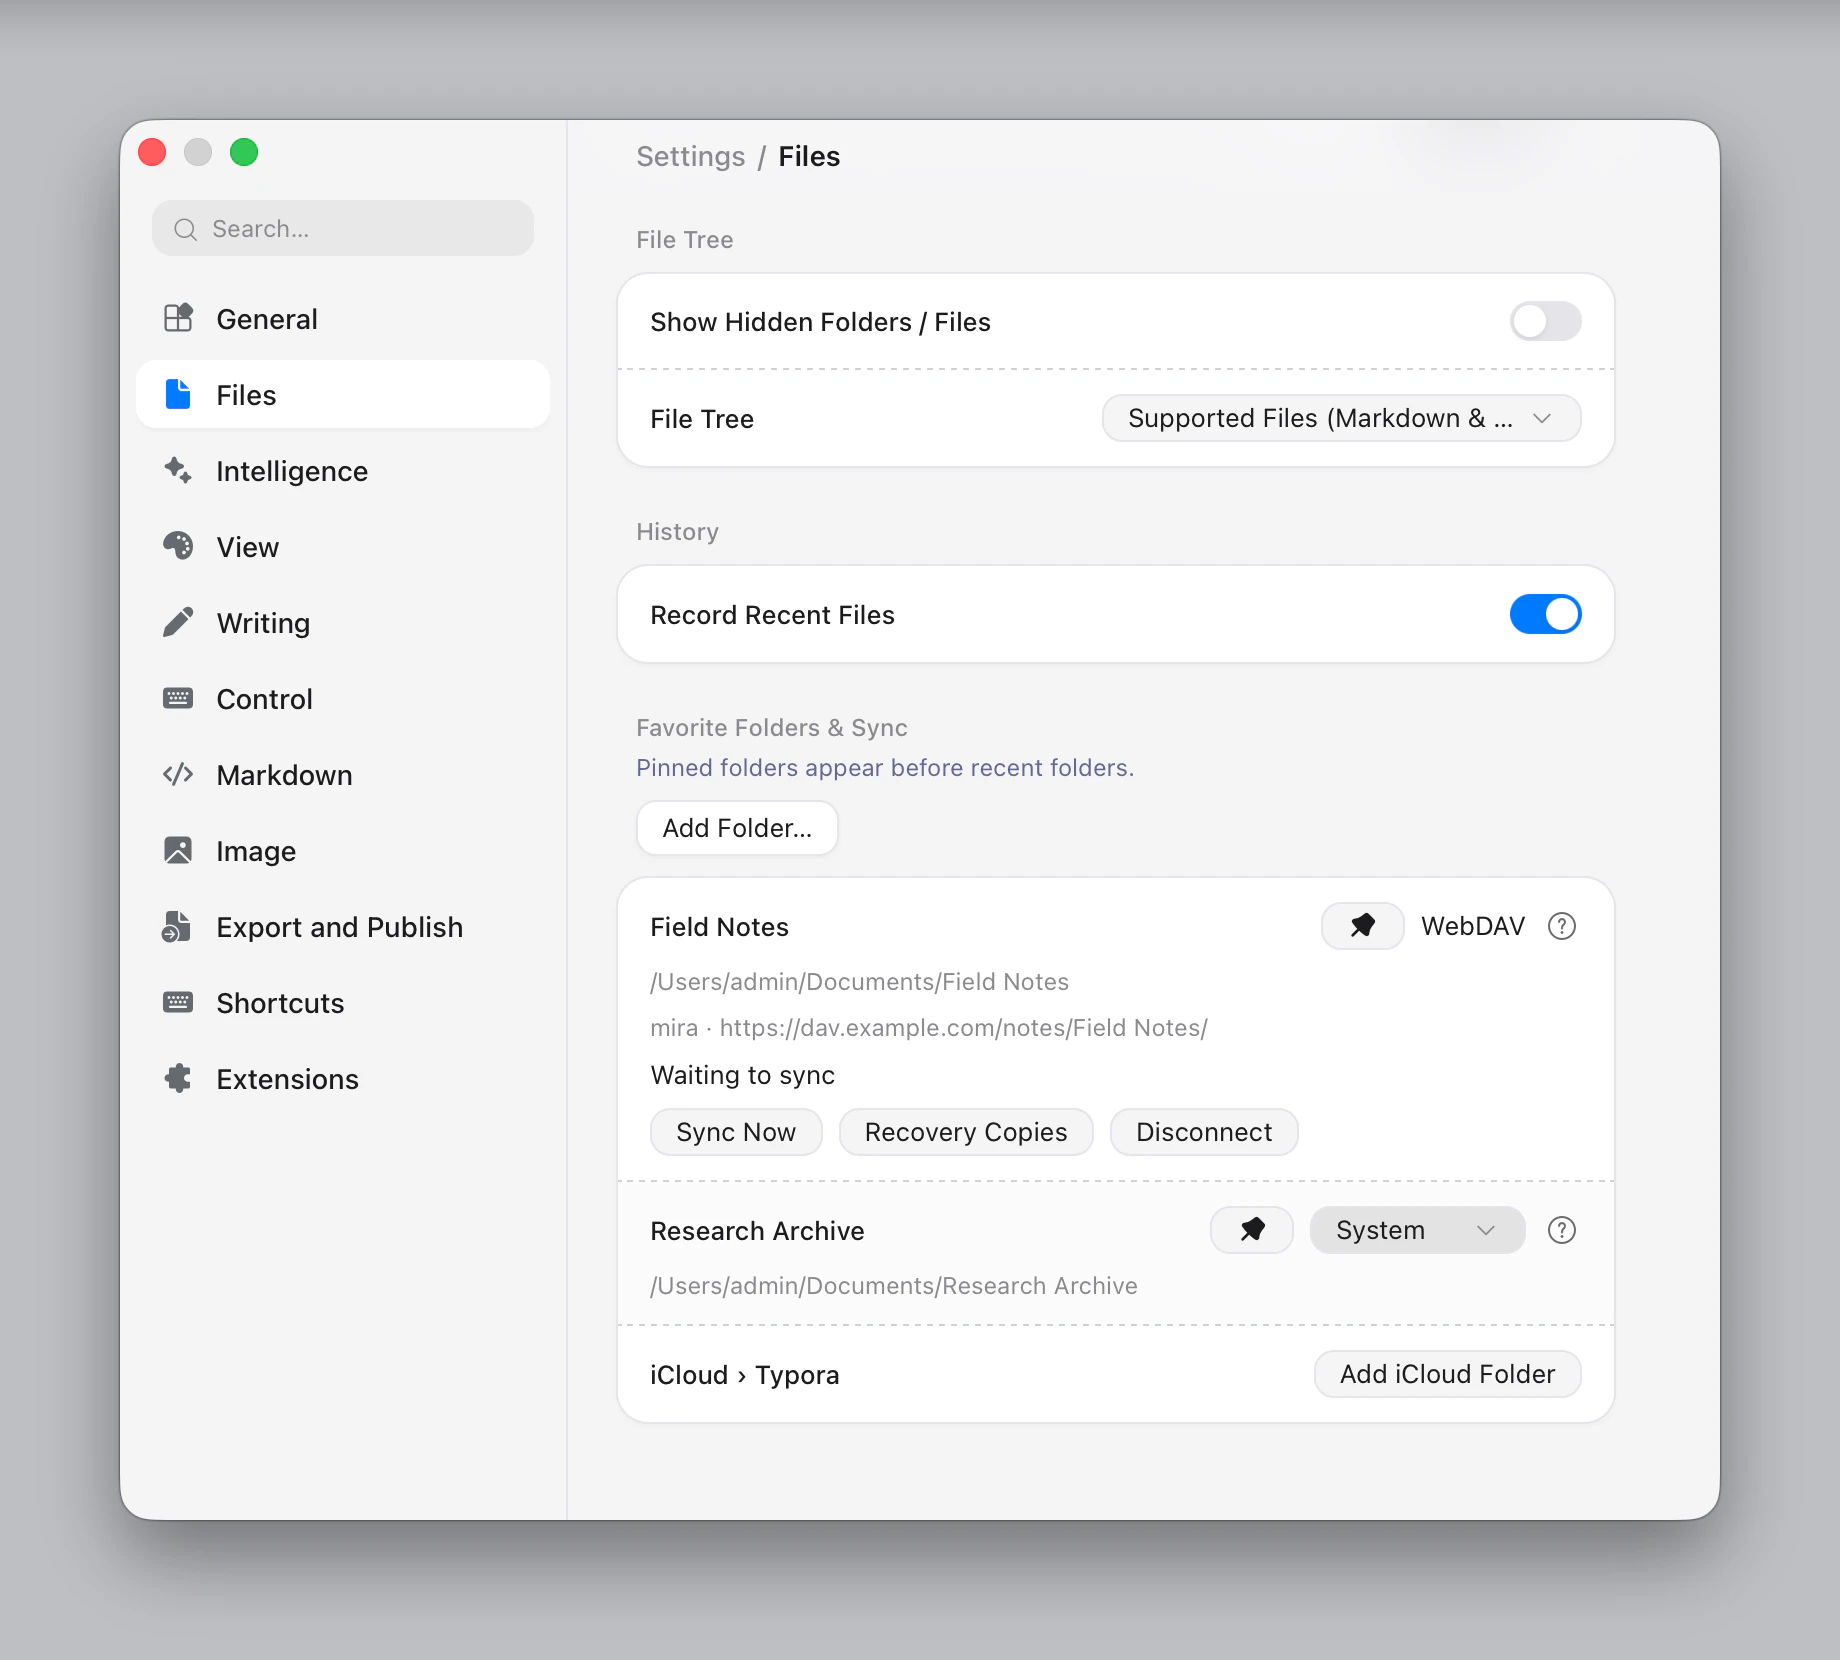
Task: Click the File Tree section heading
Action: 685,240
